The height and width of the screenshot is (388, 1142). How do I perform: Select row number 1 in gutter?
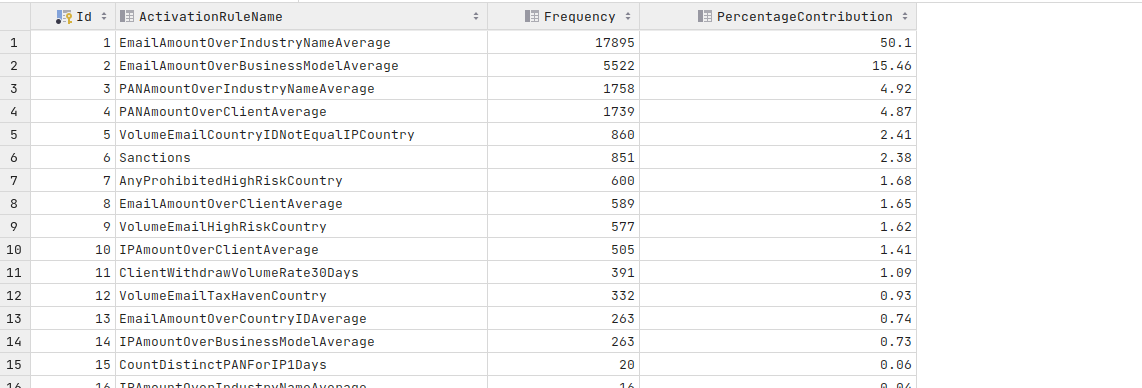[15, 43]
